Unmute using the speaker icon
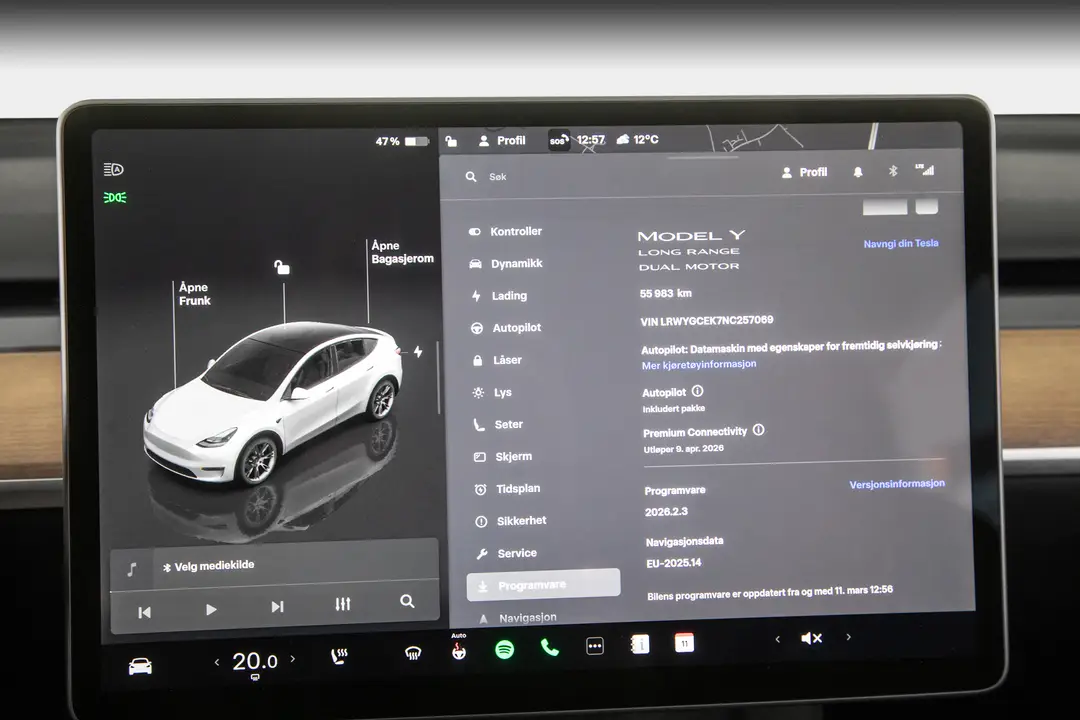Screen dimensions: 1080x720 coord(812,639)
